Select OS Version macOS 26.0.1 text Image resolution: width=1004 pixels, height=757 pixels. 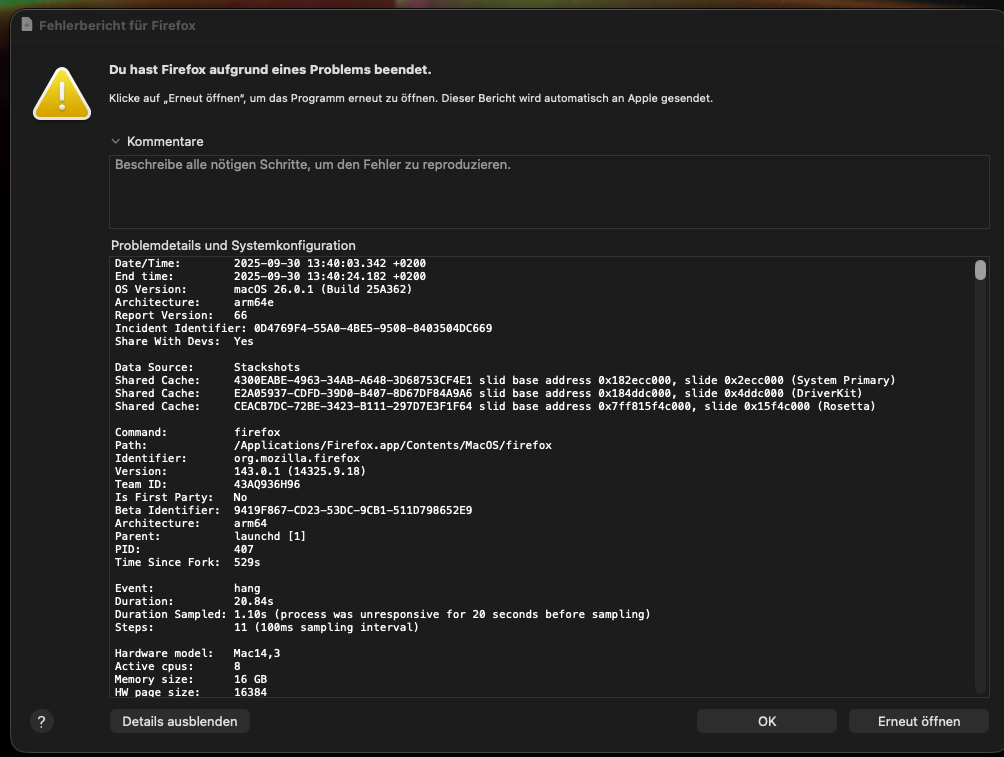(323, 289)
